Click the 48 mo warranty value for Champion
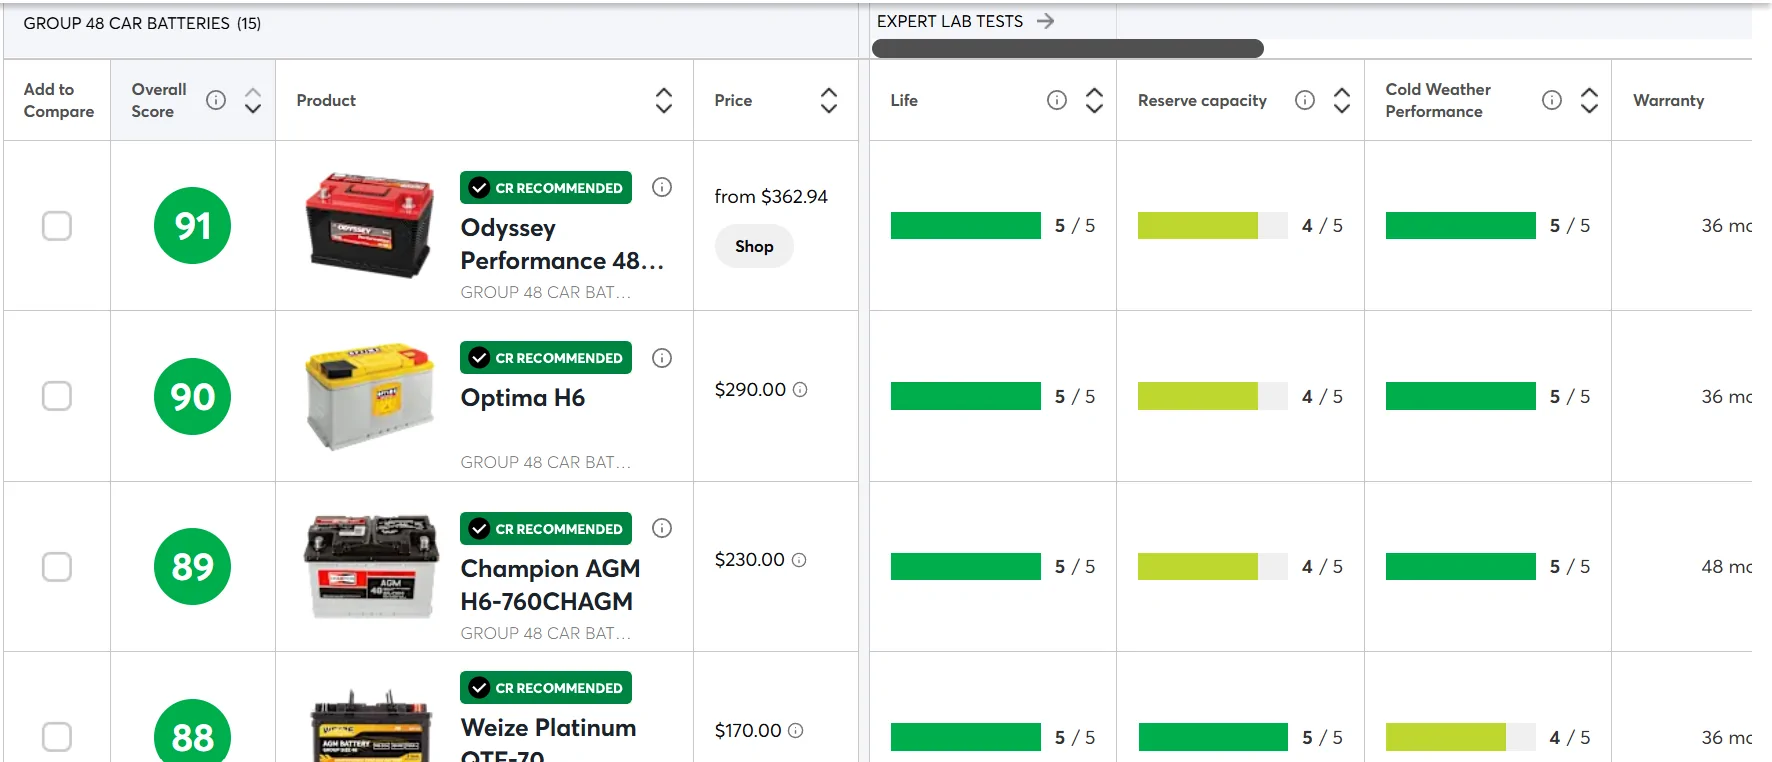Viewport: 1772px width, 762px height. pos(1727,567)
